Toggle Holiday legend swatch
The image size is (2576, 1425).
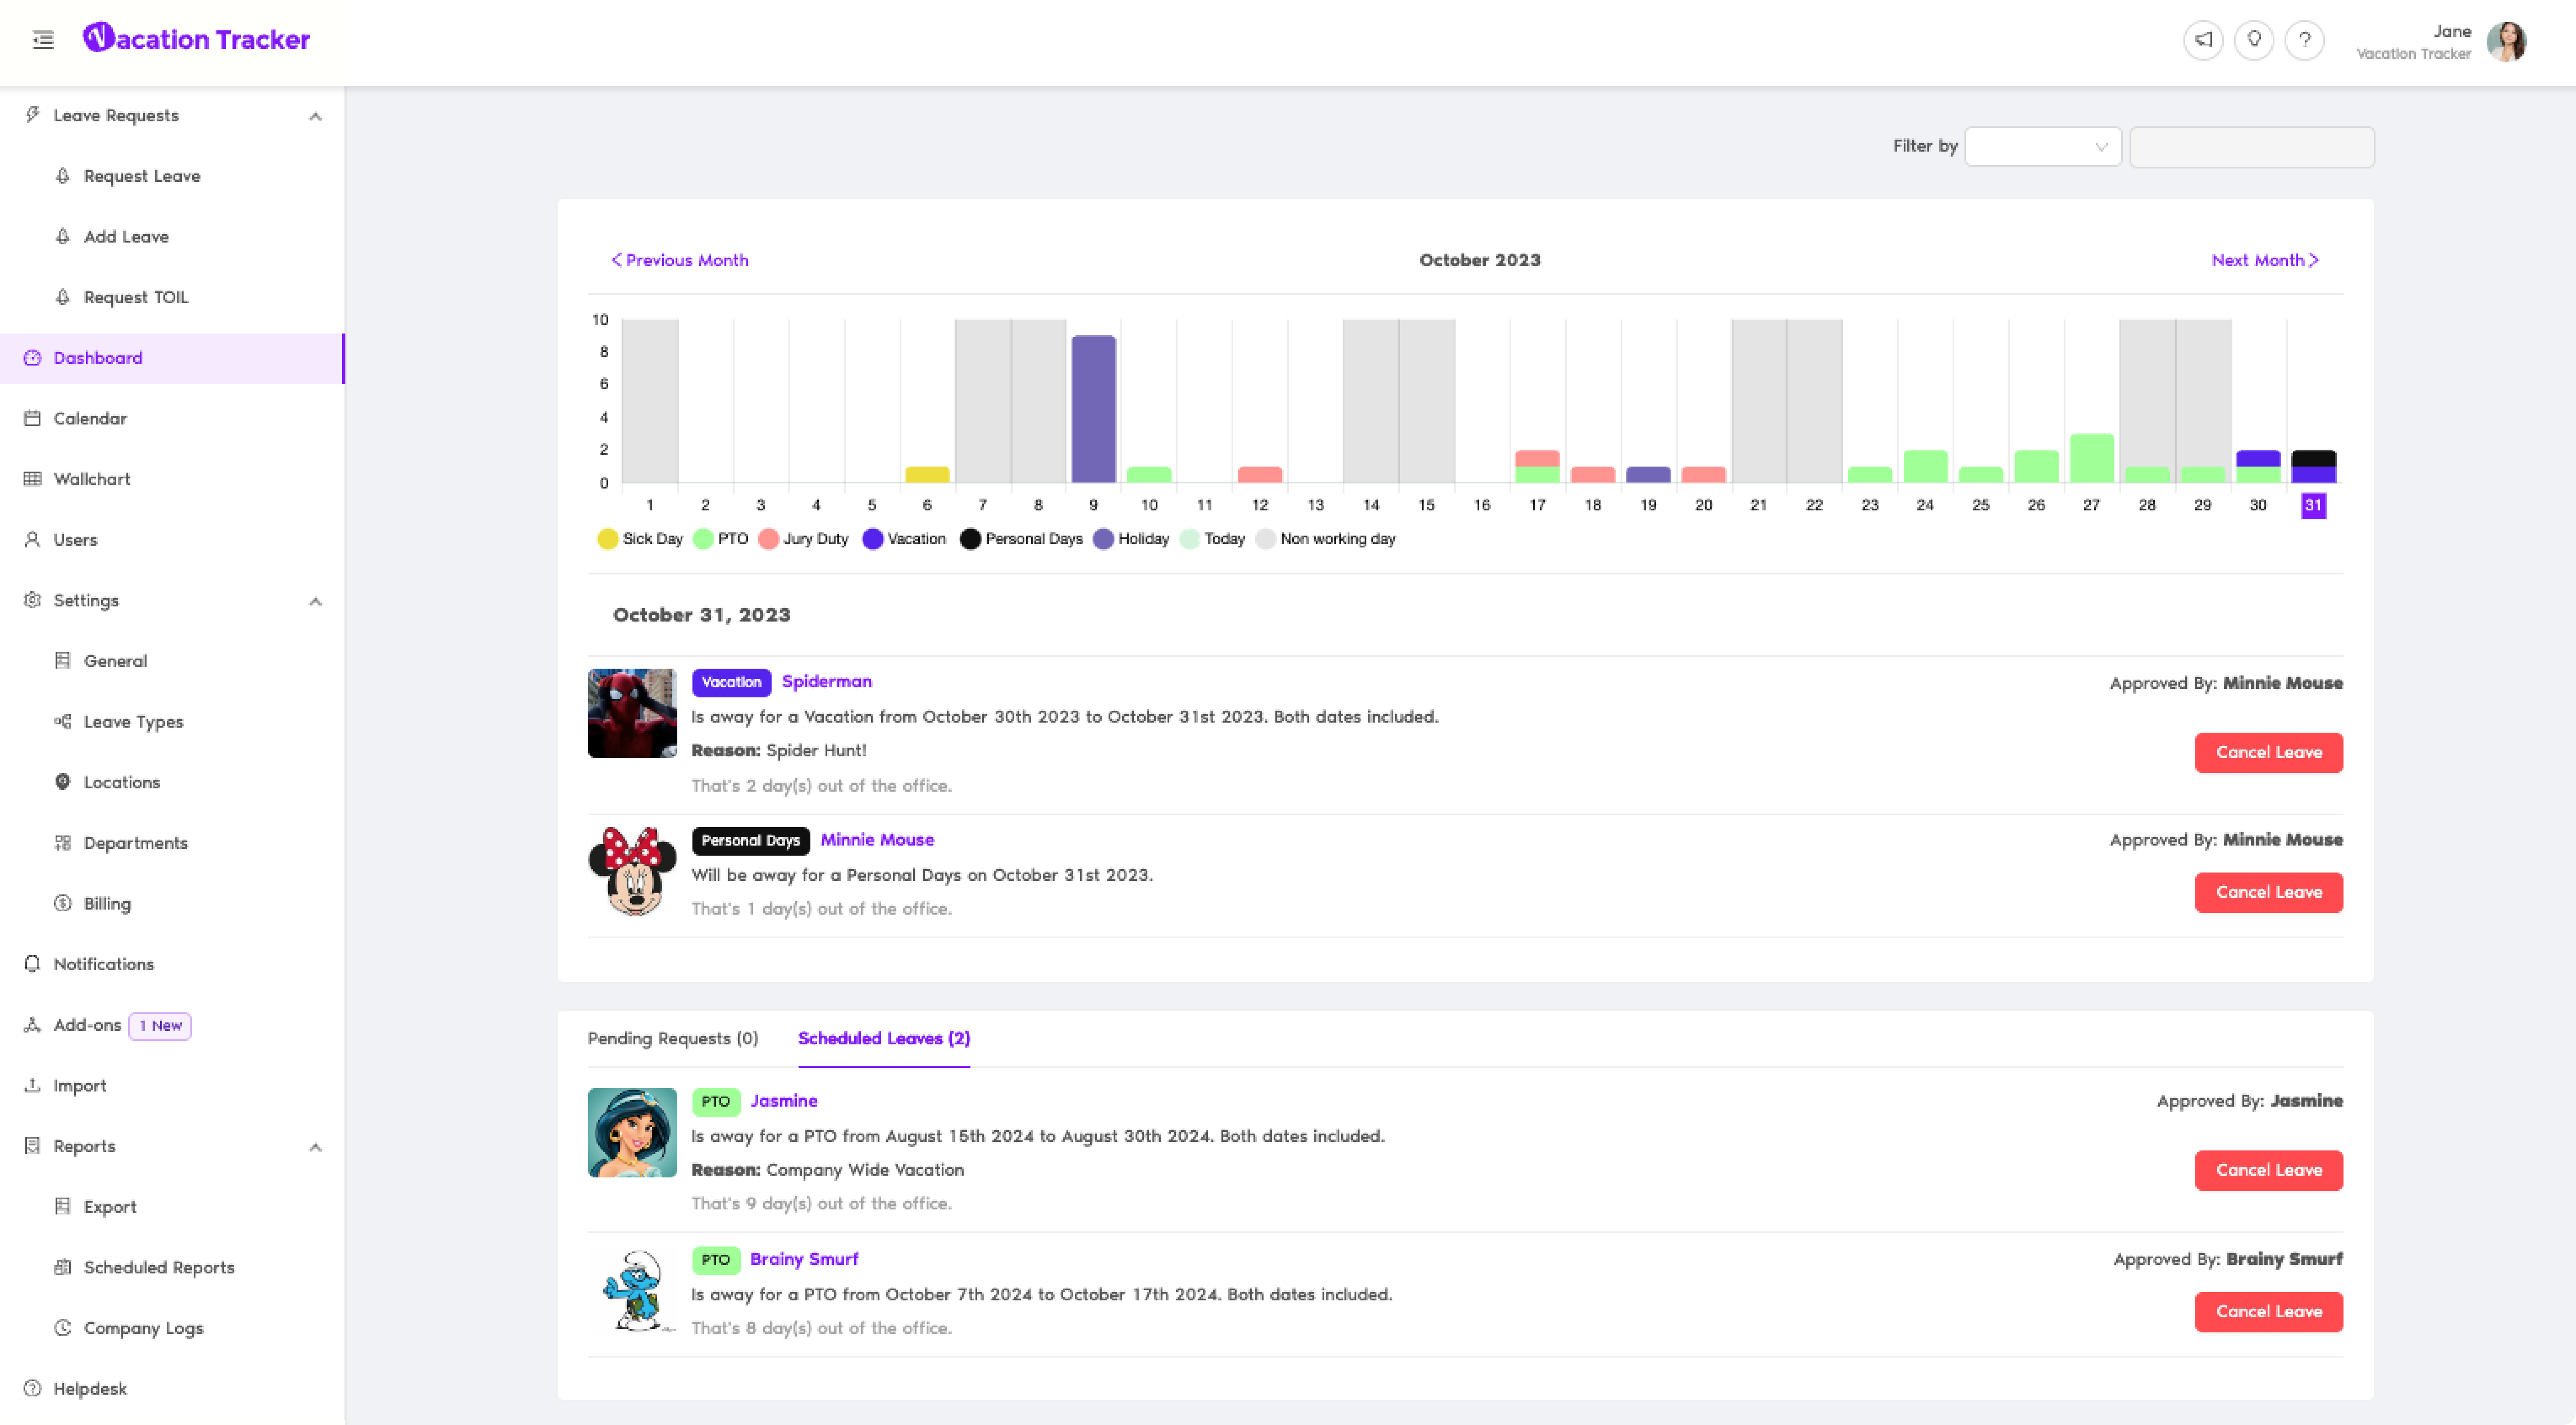[x=1103, y=539]
